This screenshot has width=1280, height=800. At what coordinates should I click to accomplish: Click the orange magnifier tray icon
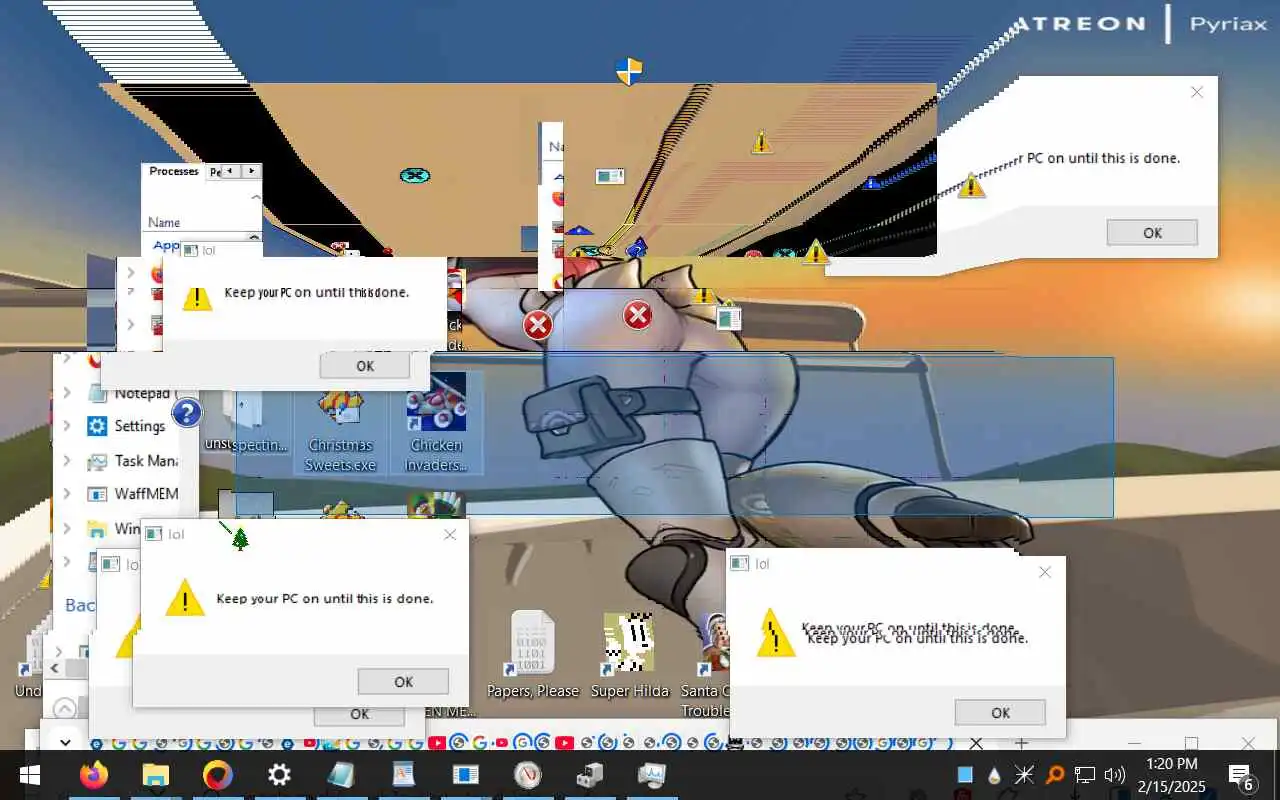coord(1054,775)
